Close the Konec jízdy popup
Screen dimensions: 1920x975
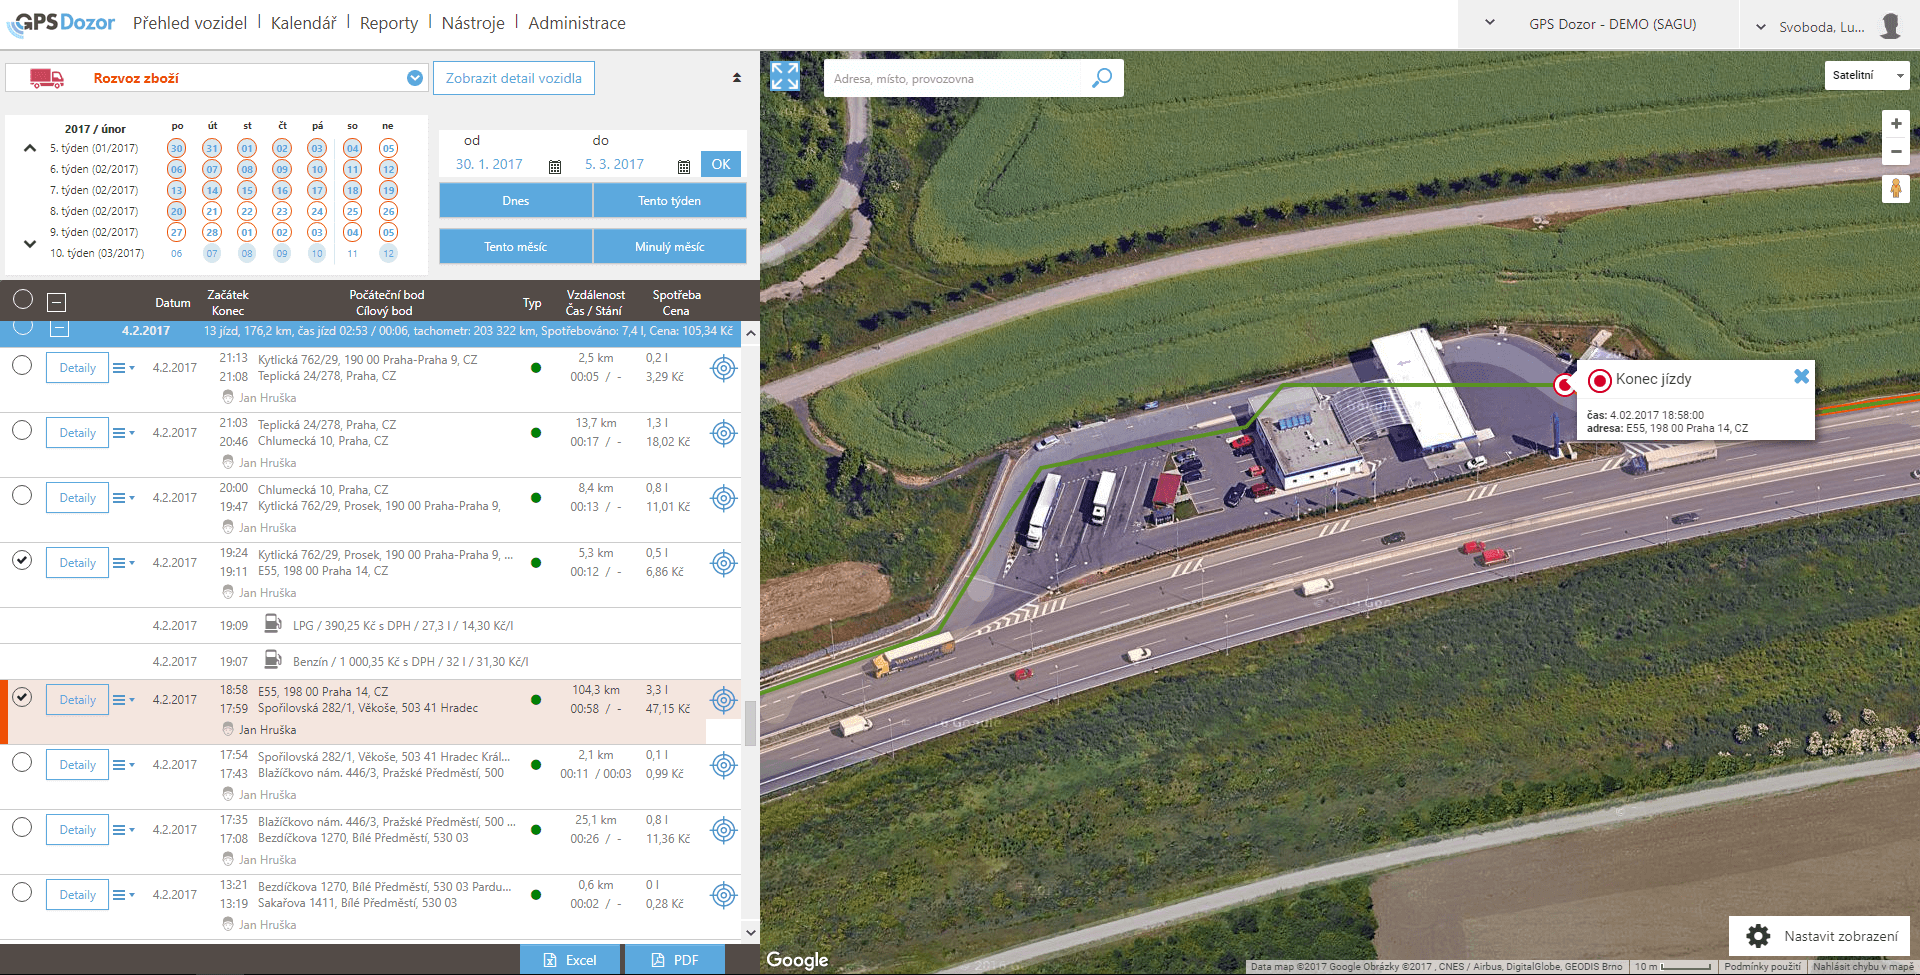(x=1801, y=377)
